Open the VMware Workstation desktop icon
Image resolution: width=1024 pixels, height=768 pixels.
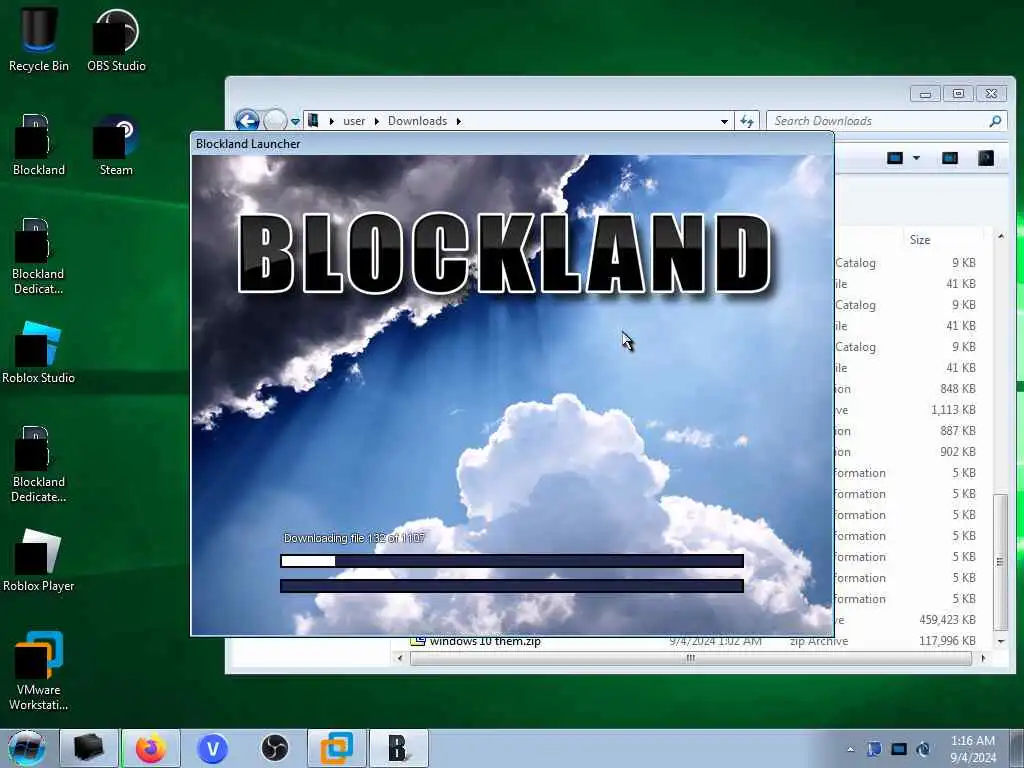coord(39,671)
